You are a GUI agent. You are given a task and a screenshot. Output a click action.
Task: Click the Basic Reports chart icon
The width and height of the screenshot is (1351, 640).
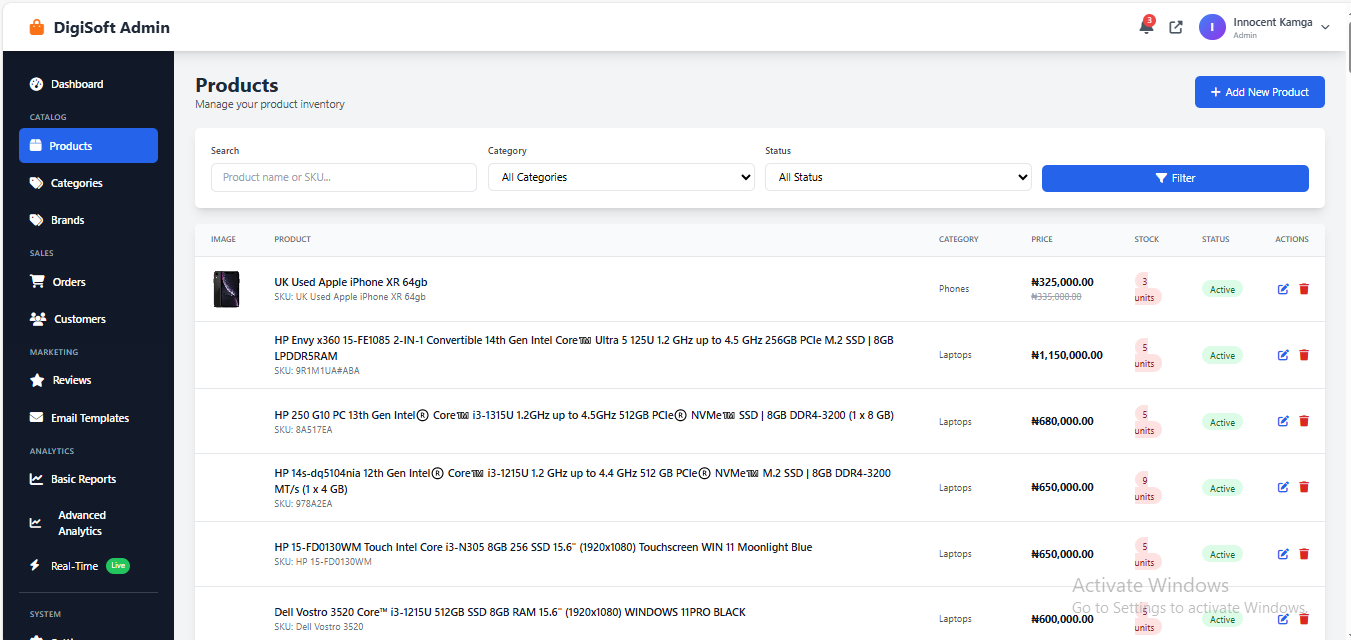pos(37,479)
